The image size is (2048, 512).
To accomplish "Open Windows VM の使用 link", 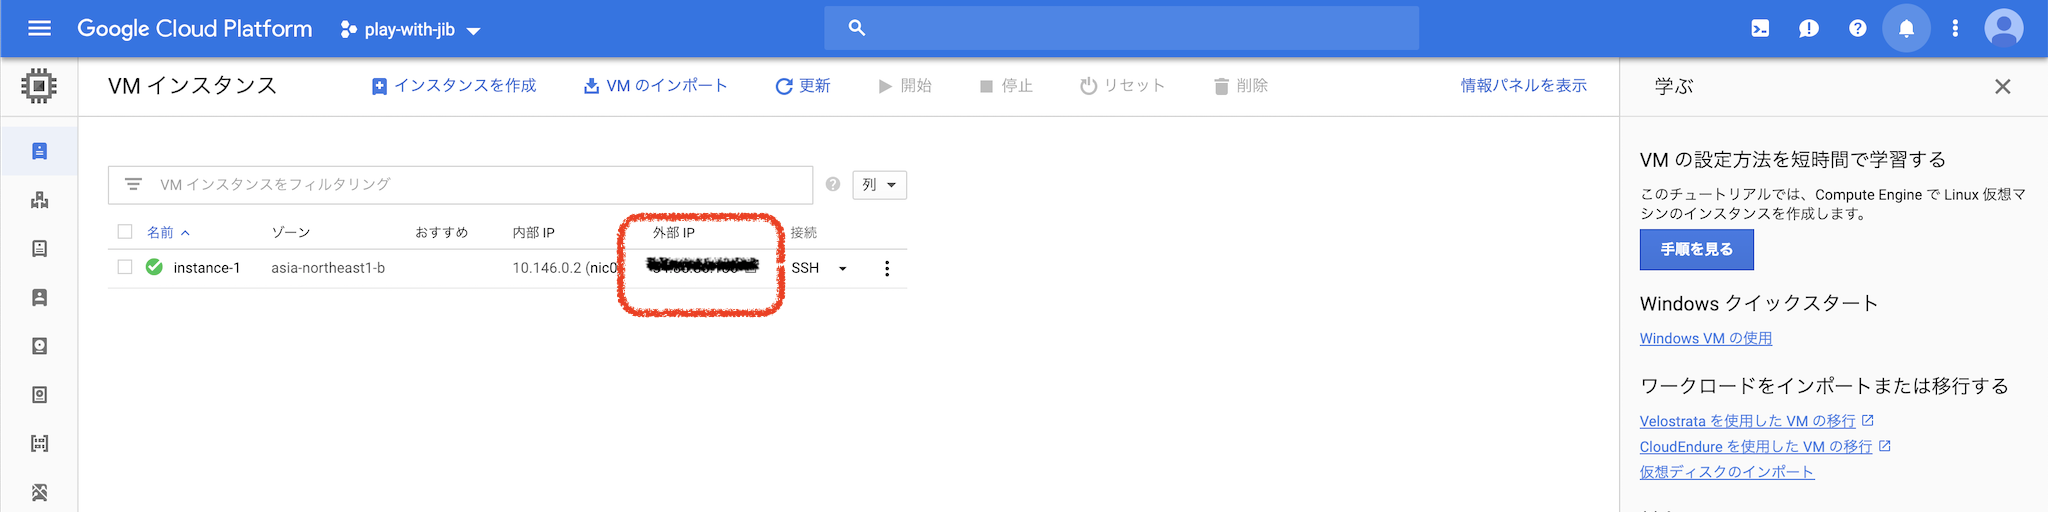I will click(x=1706, y=338).
